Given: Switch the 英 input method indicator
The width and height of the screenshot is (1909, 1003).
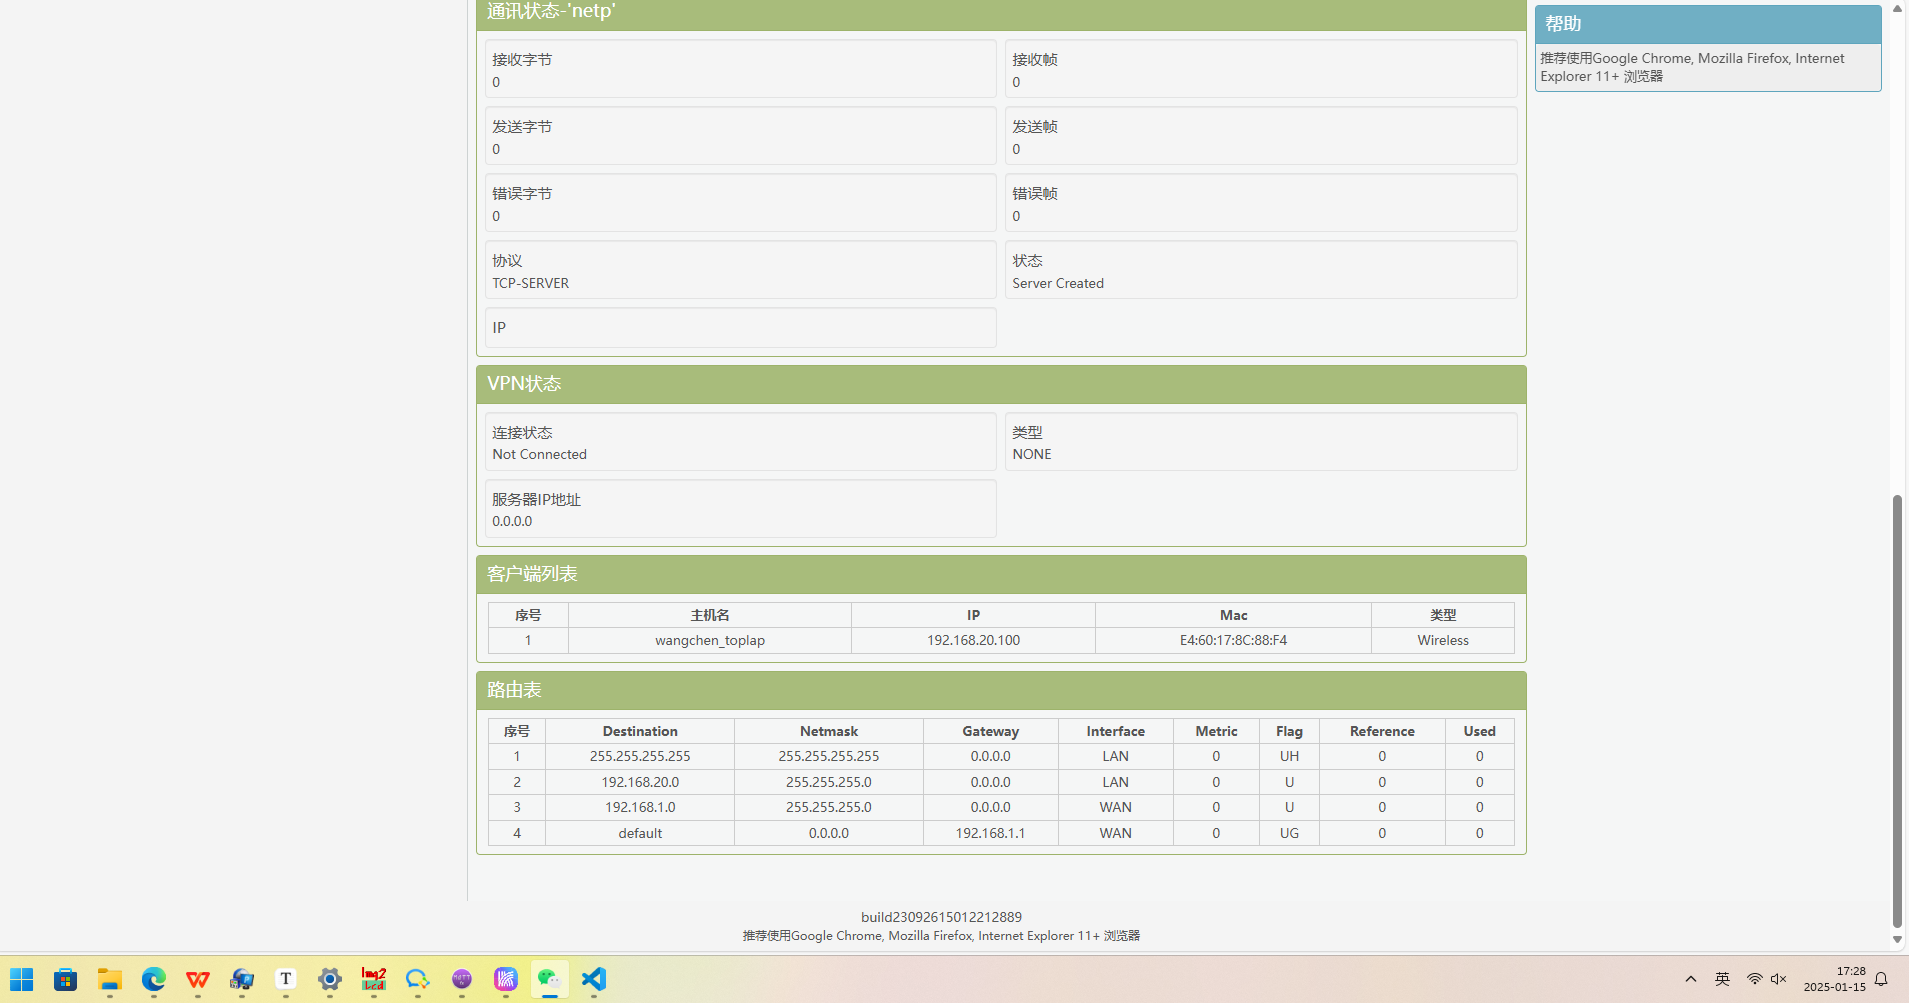Looking at the screenshot, I should (1723, 979).
